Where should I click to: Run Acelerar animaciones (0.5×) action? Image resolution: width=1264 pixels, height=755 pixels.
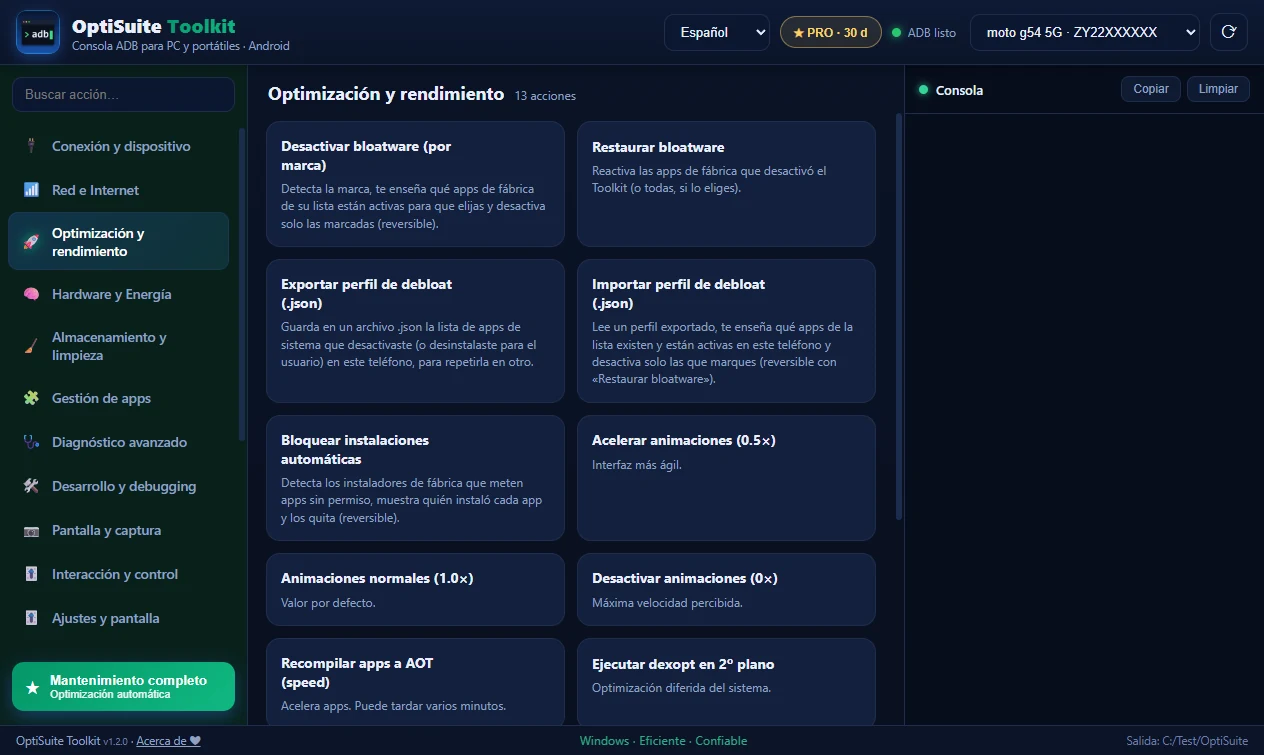click(x=726, y=478)
